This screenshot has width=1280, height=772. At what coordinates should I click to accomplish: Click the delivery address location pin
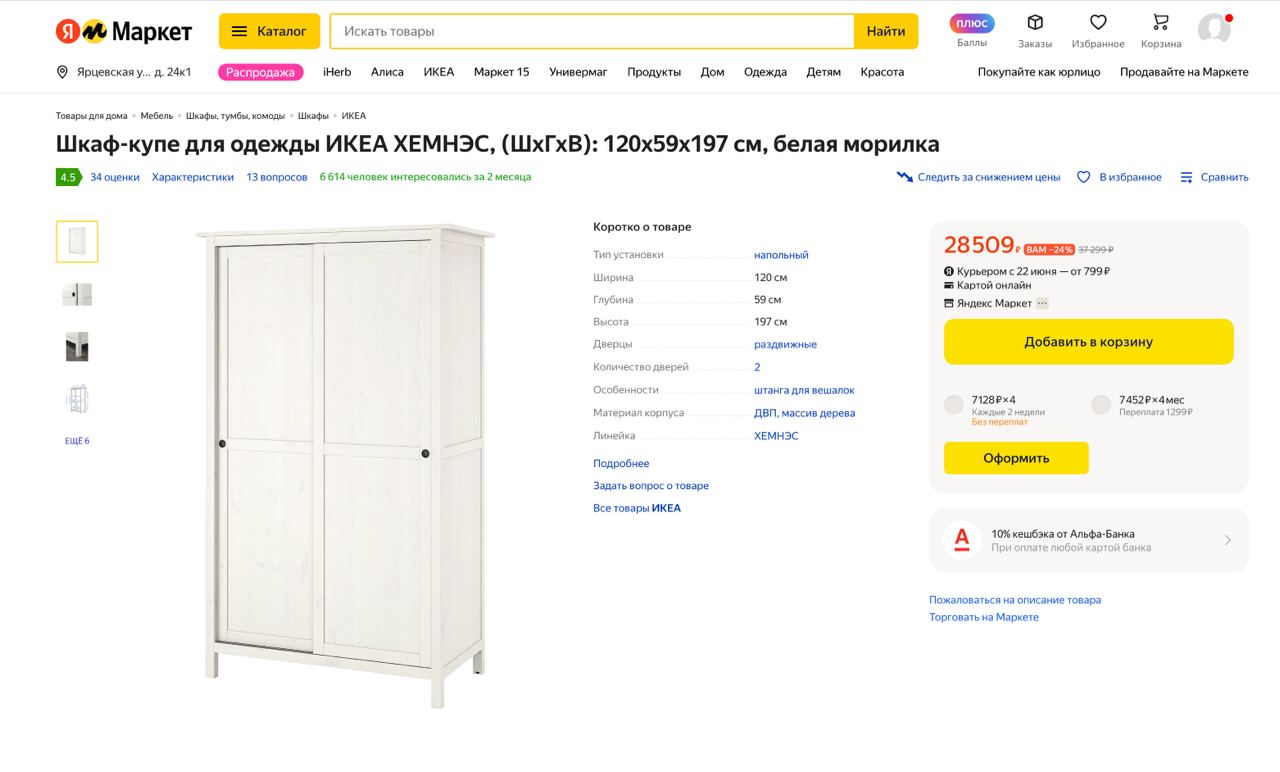(x=62, y=72)
